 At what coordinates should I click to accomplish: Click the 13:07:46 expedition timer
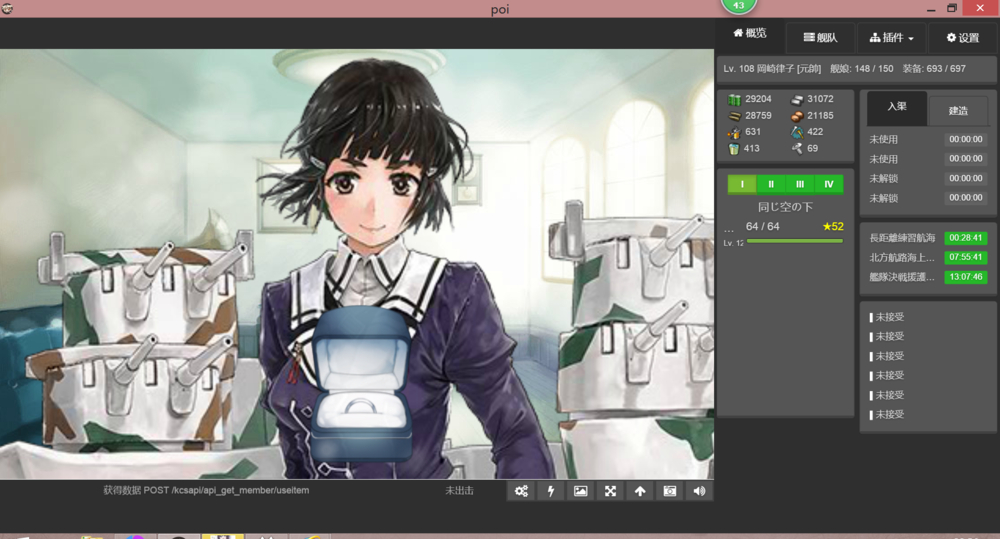(x=966, y=277)
